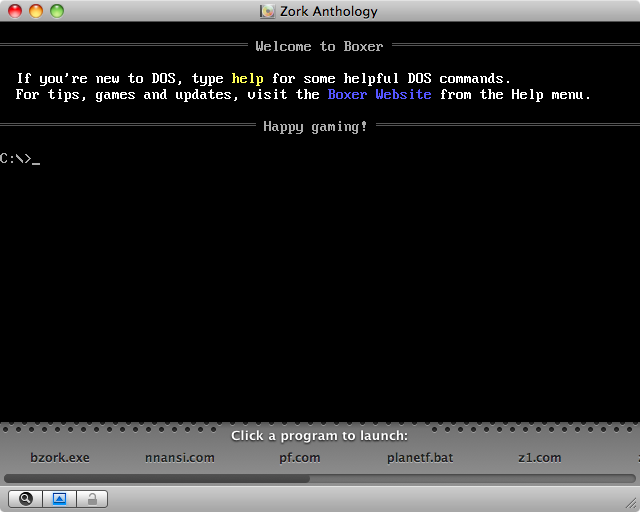Click the Zork Anthology title document icon

coord(267,11)
